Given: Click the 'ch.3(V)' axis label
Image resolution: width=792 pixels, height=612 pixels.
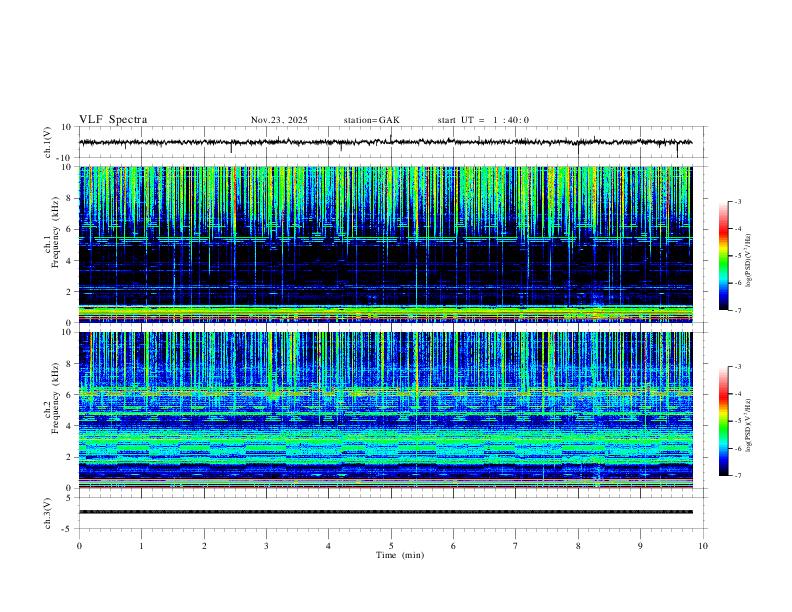Looking at the screenshot, I should (48, 514).
